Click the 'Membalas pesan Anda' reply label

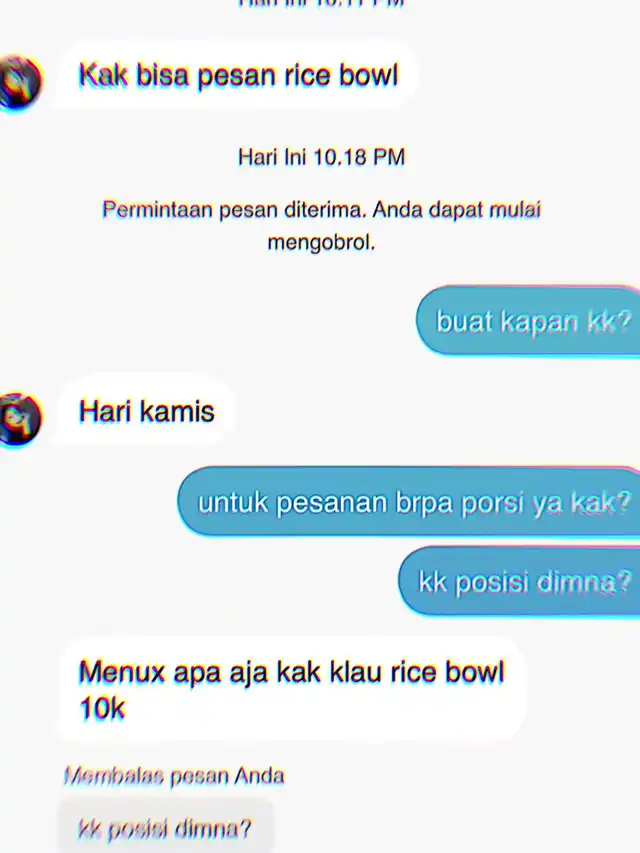(x=174, y=776)
